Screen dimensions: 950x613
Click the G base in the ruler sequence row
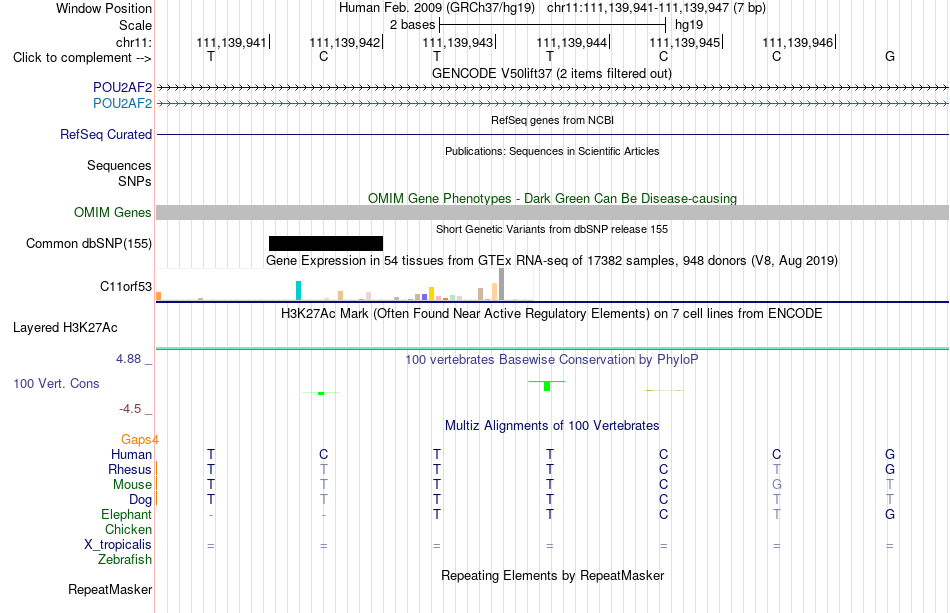click(x=889, y=57)
